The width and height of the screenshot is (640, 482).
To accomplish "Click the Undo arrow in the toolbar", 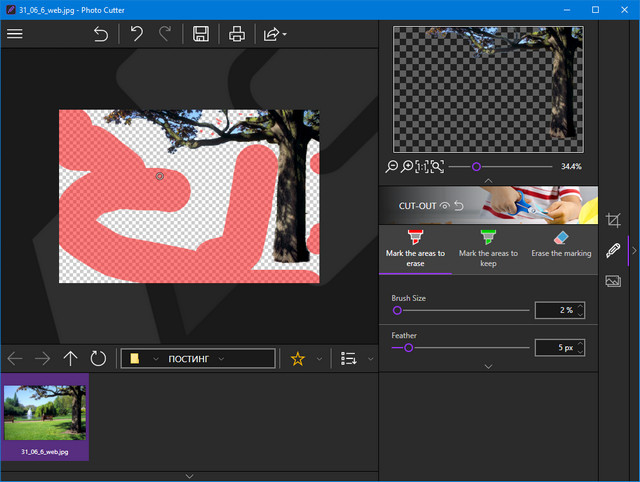I will pyautogui.click(x=137, y=34).
